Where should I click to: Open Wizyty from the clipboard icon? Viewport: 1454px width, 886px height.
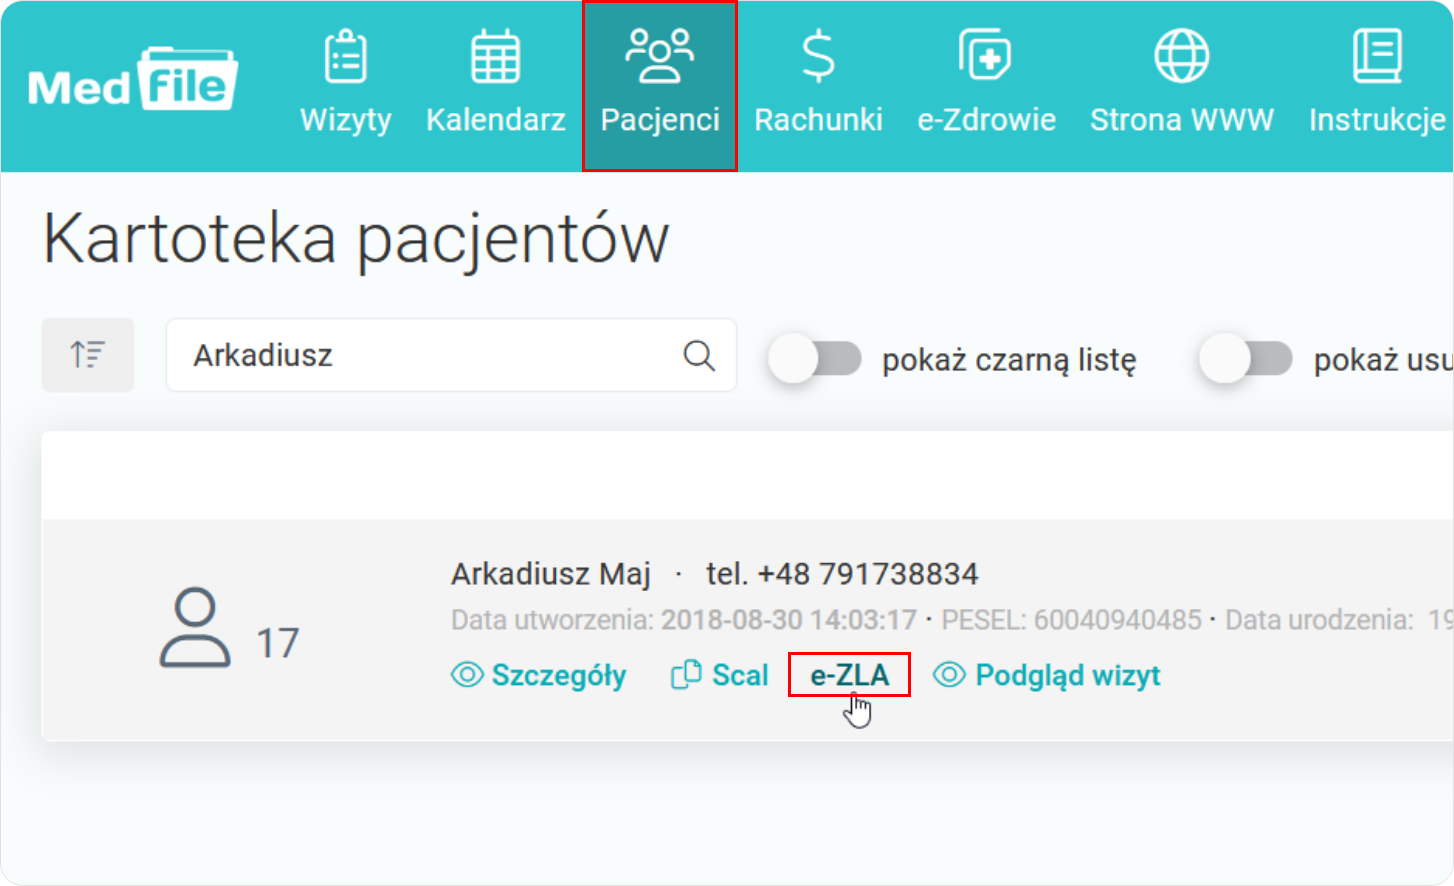point(346,58)
